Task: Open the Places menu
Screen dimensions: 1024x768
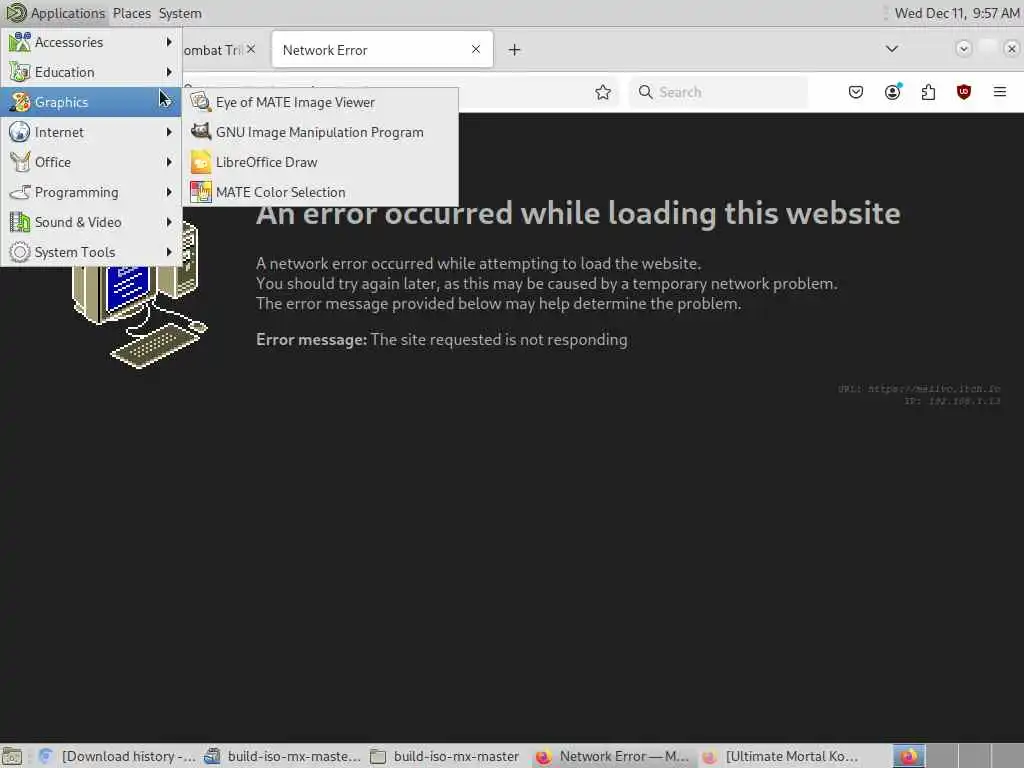Action: click(131, 13)
